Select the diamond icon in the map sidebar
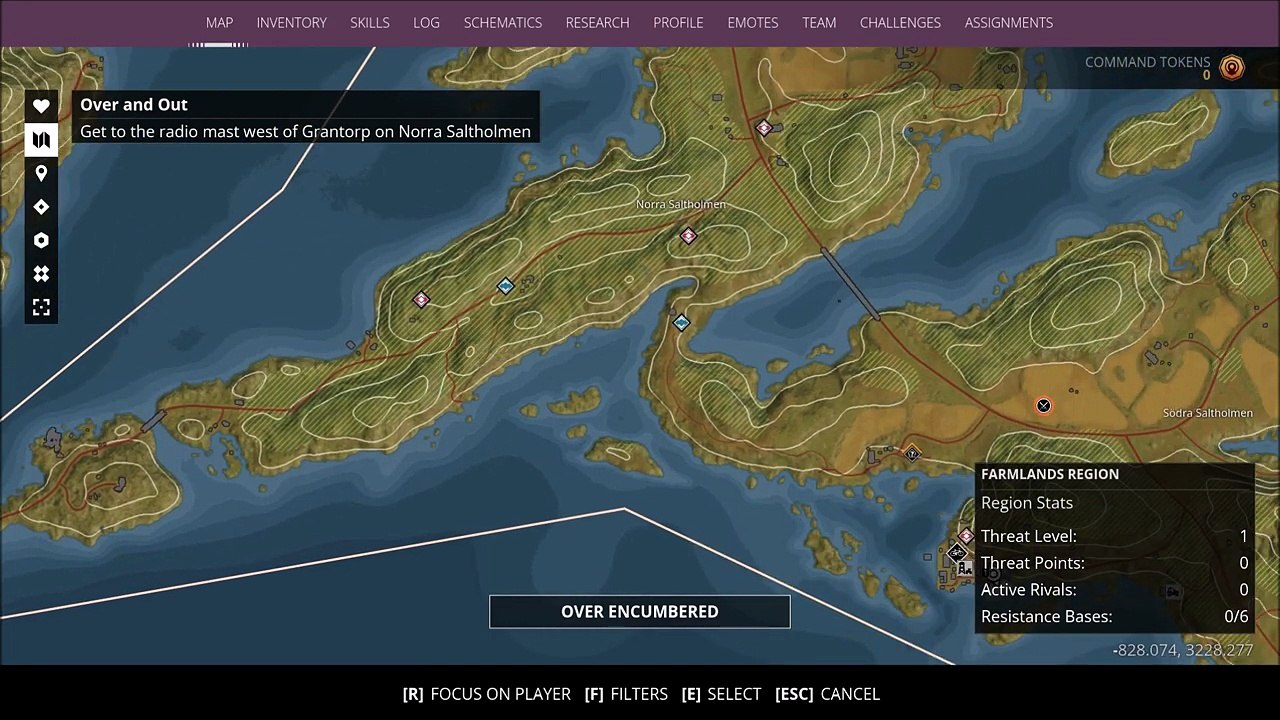This screenshot has height=720, width=1280. pyautogui.click(x=41, y=207)
